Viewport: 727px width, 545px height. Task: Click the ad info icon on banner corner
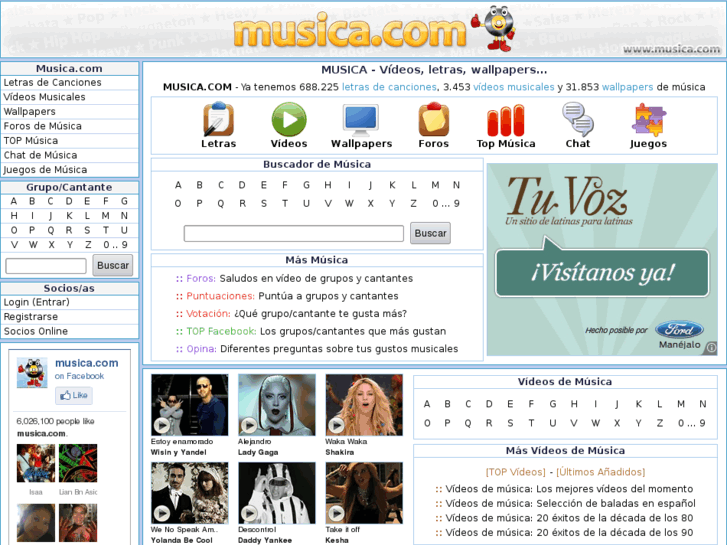tap(712, 347)
